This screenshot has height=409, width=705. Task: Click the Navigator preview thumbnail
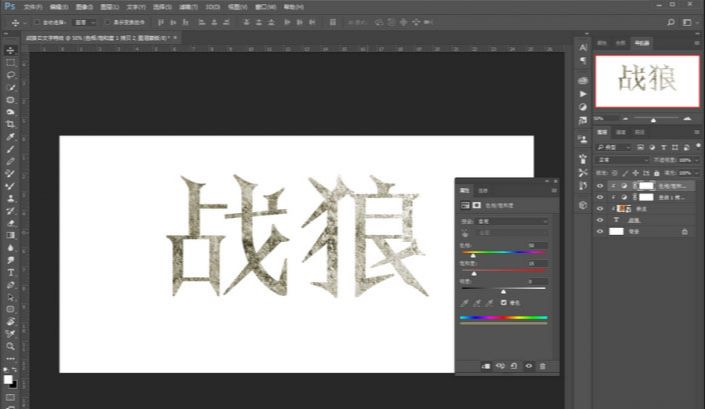point(647,81)
